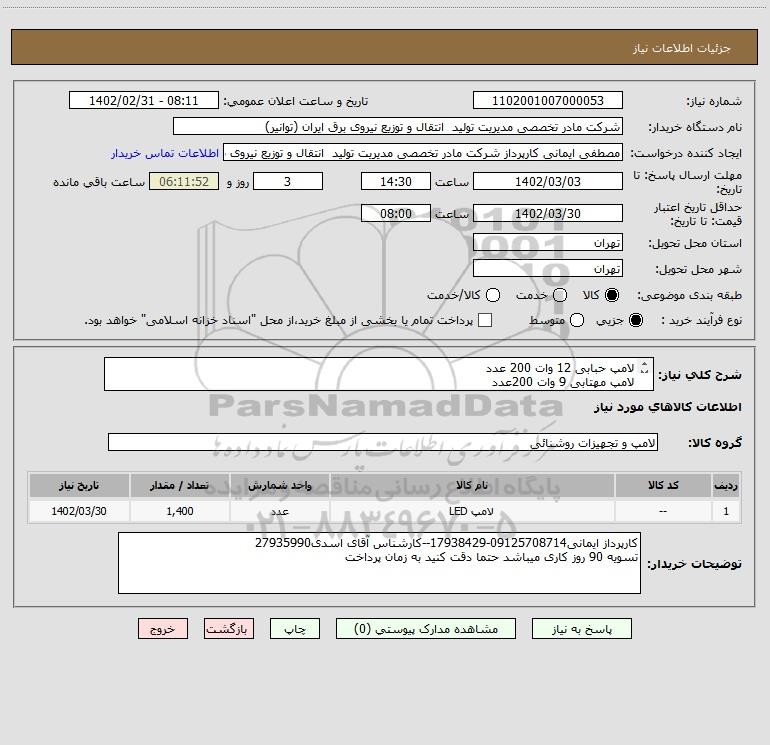Click the نام دستگاه خریدار field
The width and height of the screenshot is (770, 745).
coord(398,127)
